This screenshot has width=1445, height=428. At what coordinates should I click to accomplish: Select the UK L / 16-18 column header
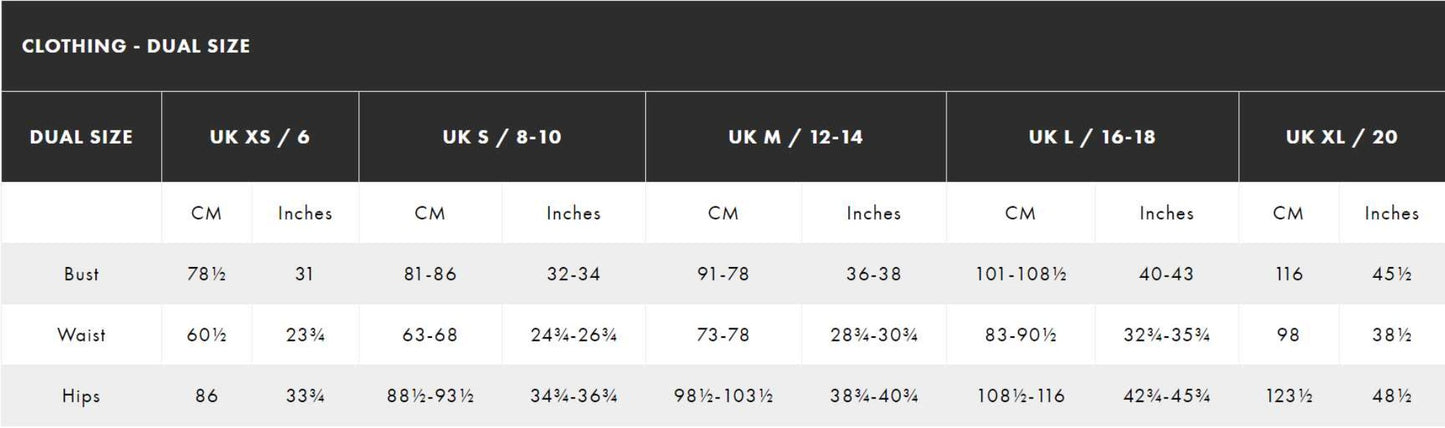pos(1092,137)
